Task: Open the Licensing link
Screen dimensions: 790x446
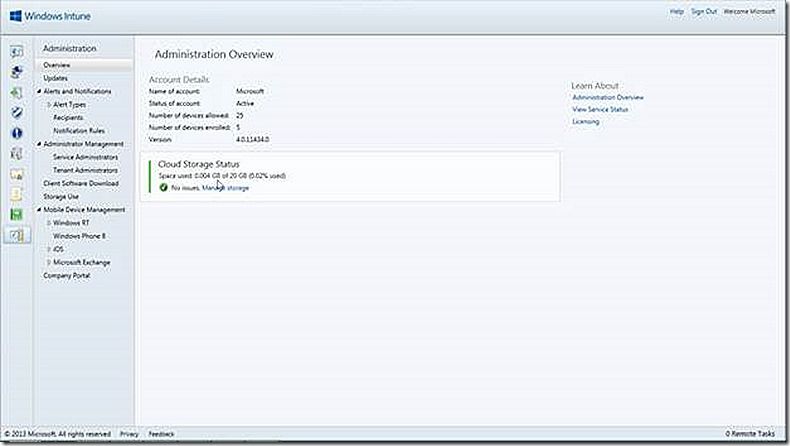Action: tap(585, 121)
